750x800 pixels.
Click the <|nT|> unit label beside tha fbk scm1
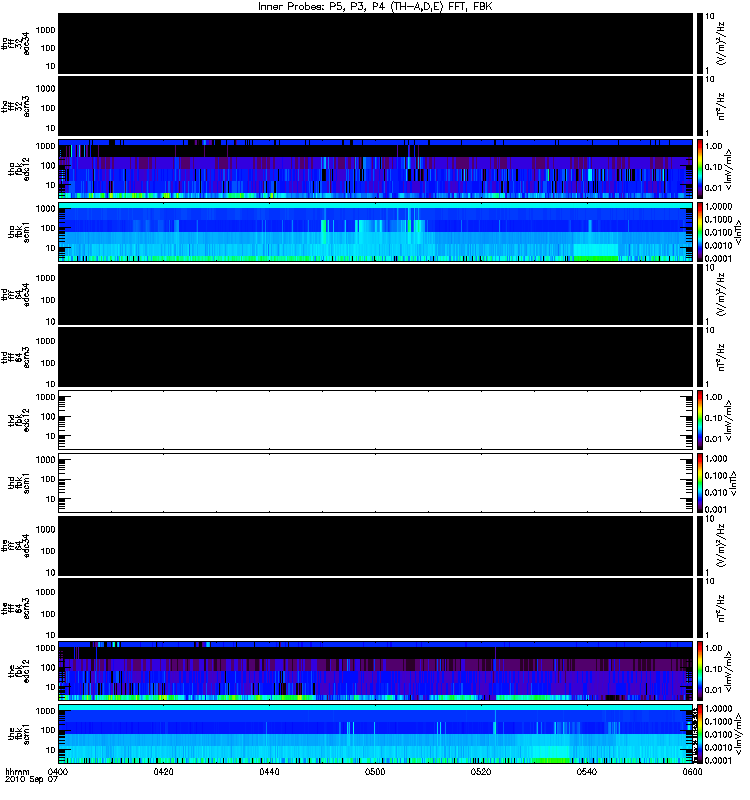coord(737,232)
